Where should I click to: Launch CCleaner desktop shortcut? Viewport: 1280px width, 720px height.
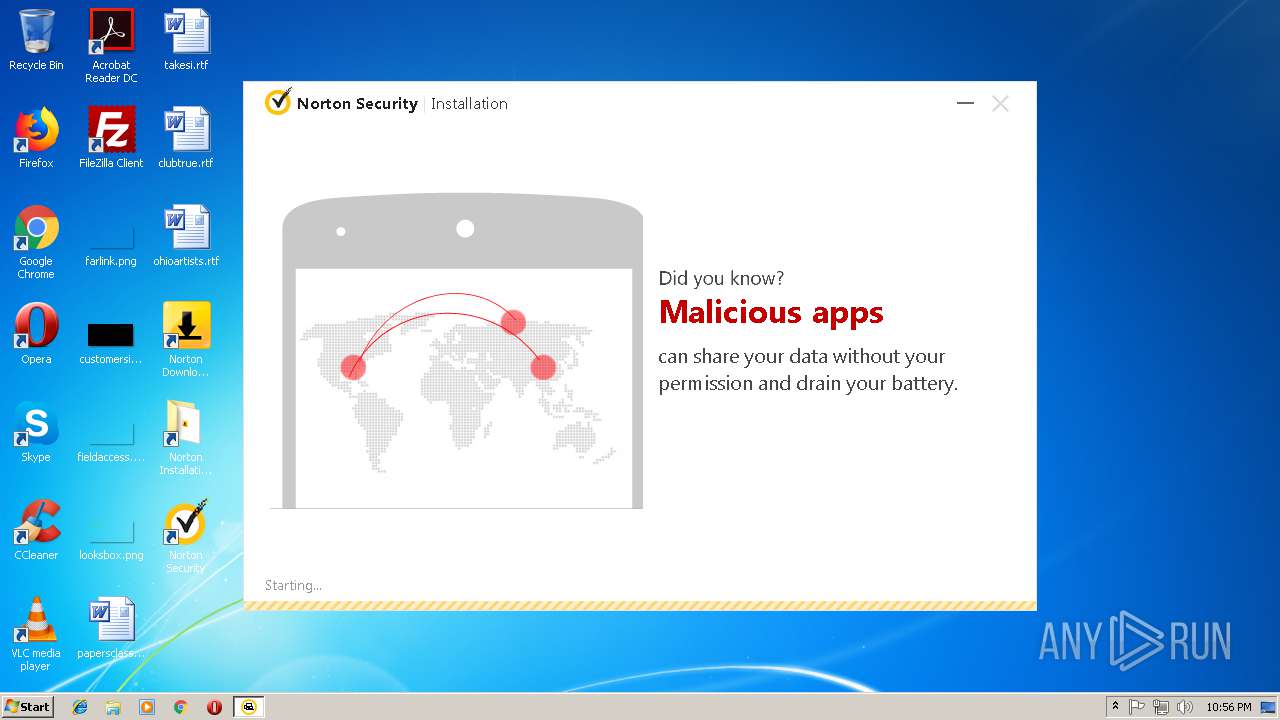[36, 530]
